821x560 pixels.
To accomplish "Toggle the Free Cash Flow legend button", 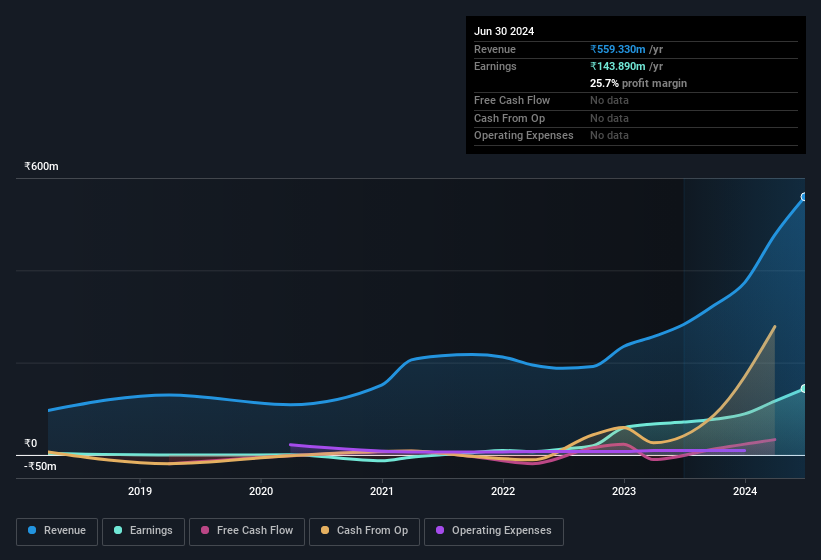I will click(247, 531).
